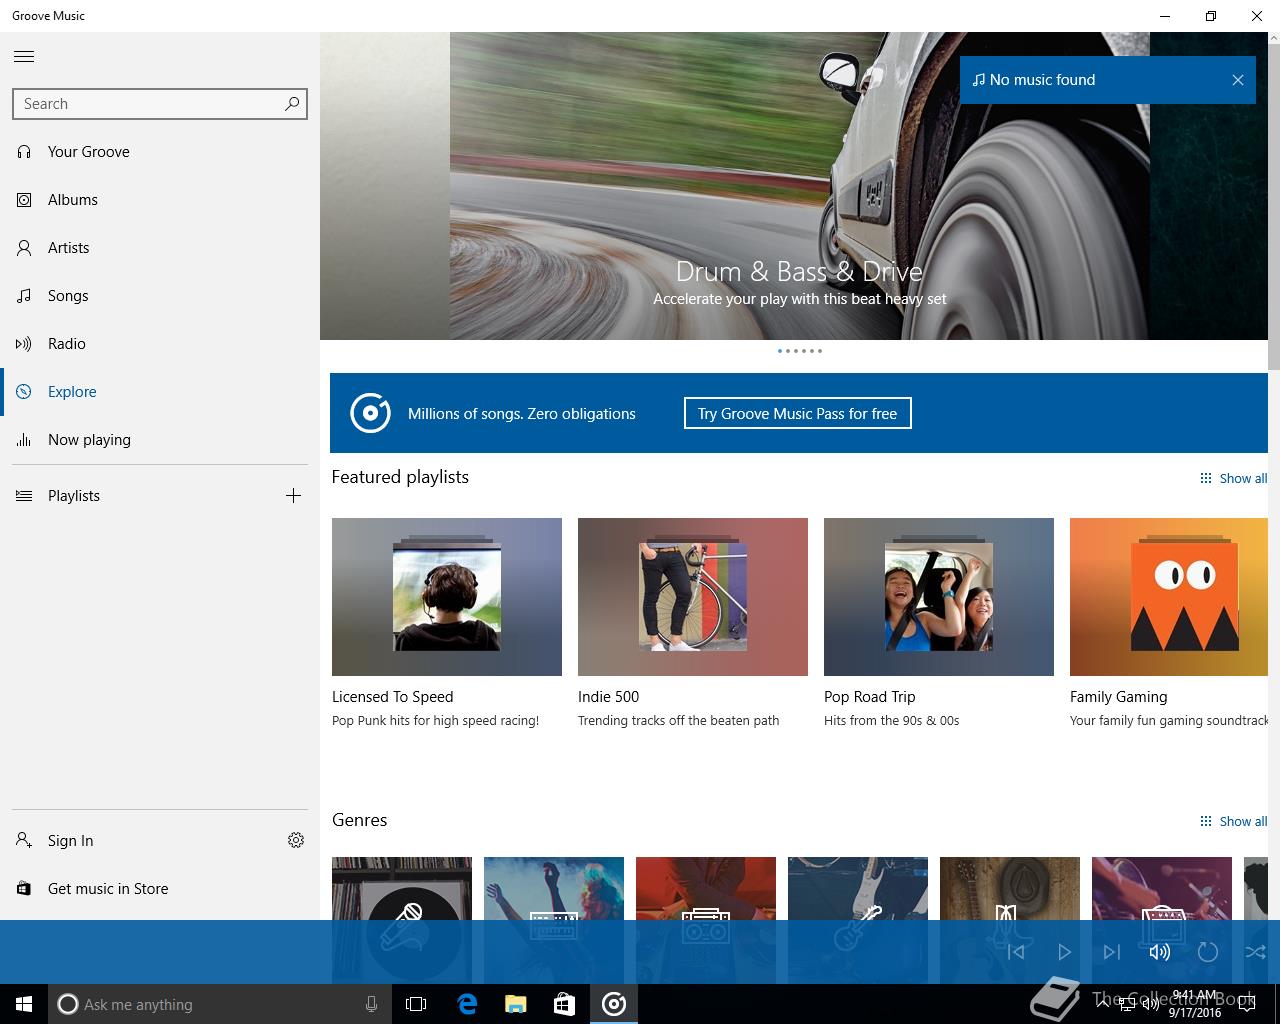Open Radio from the sidebar
The image size is (1280, 1024).
coord(160,344)
